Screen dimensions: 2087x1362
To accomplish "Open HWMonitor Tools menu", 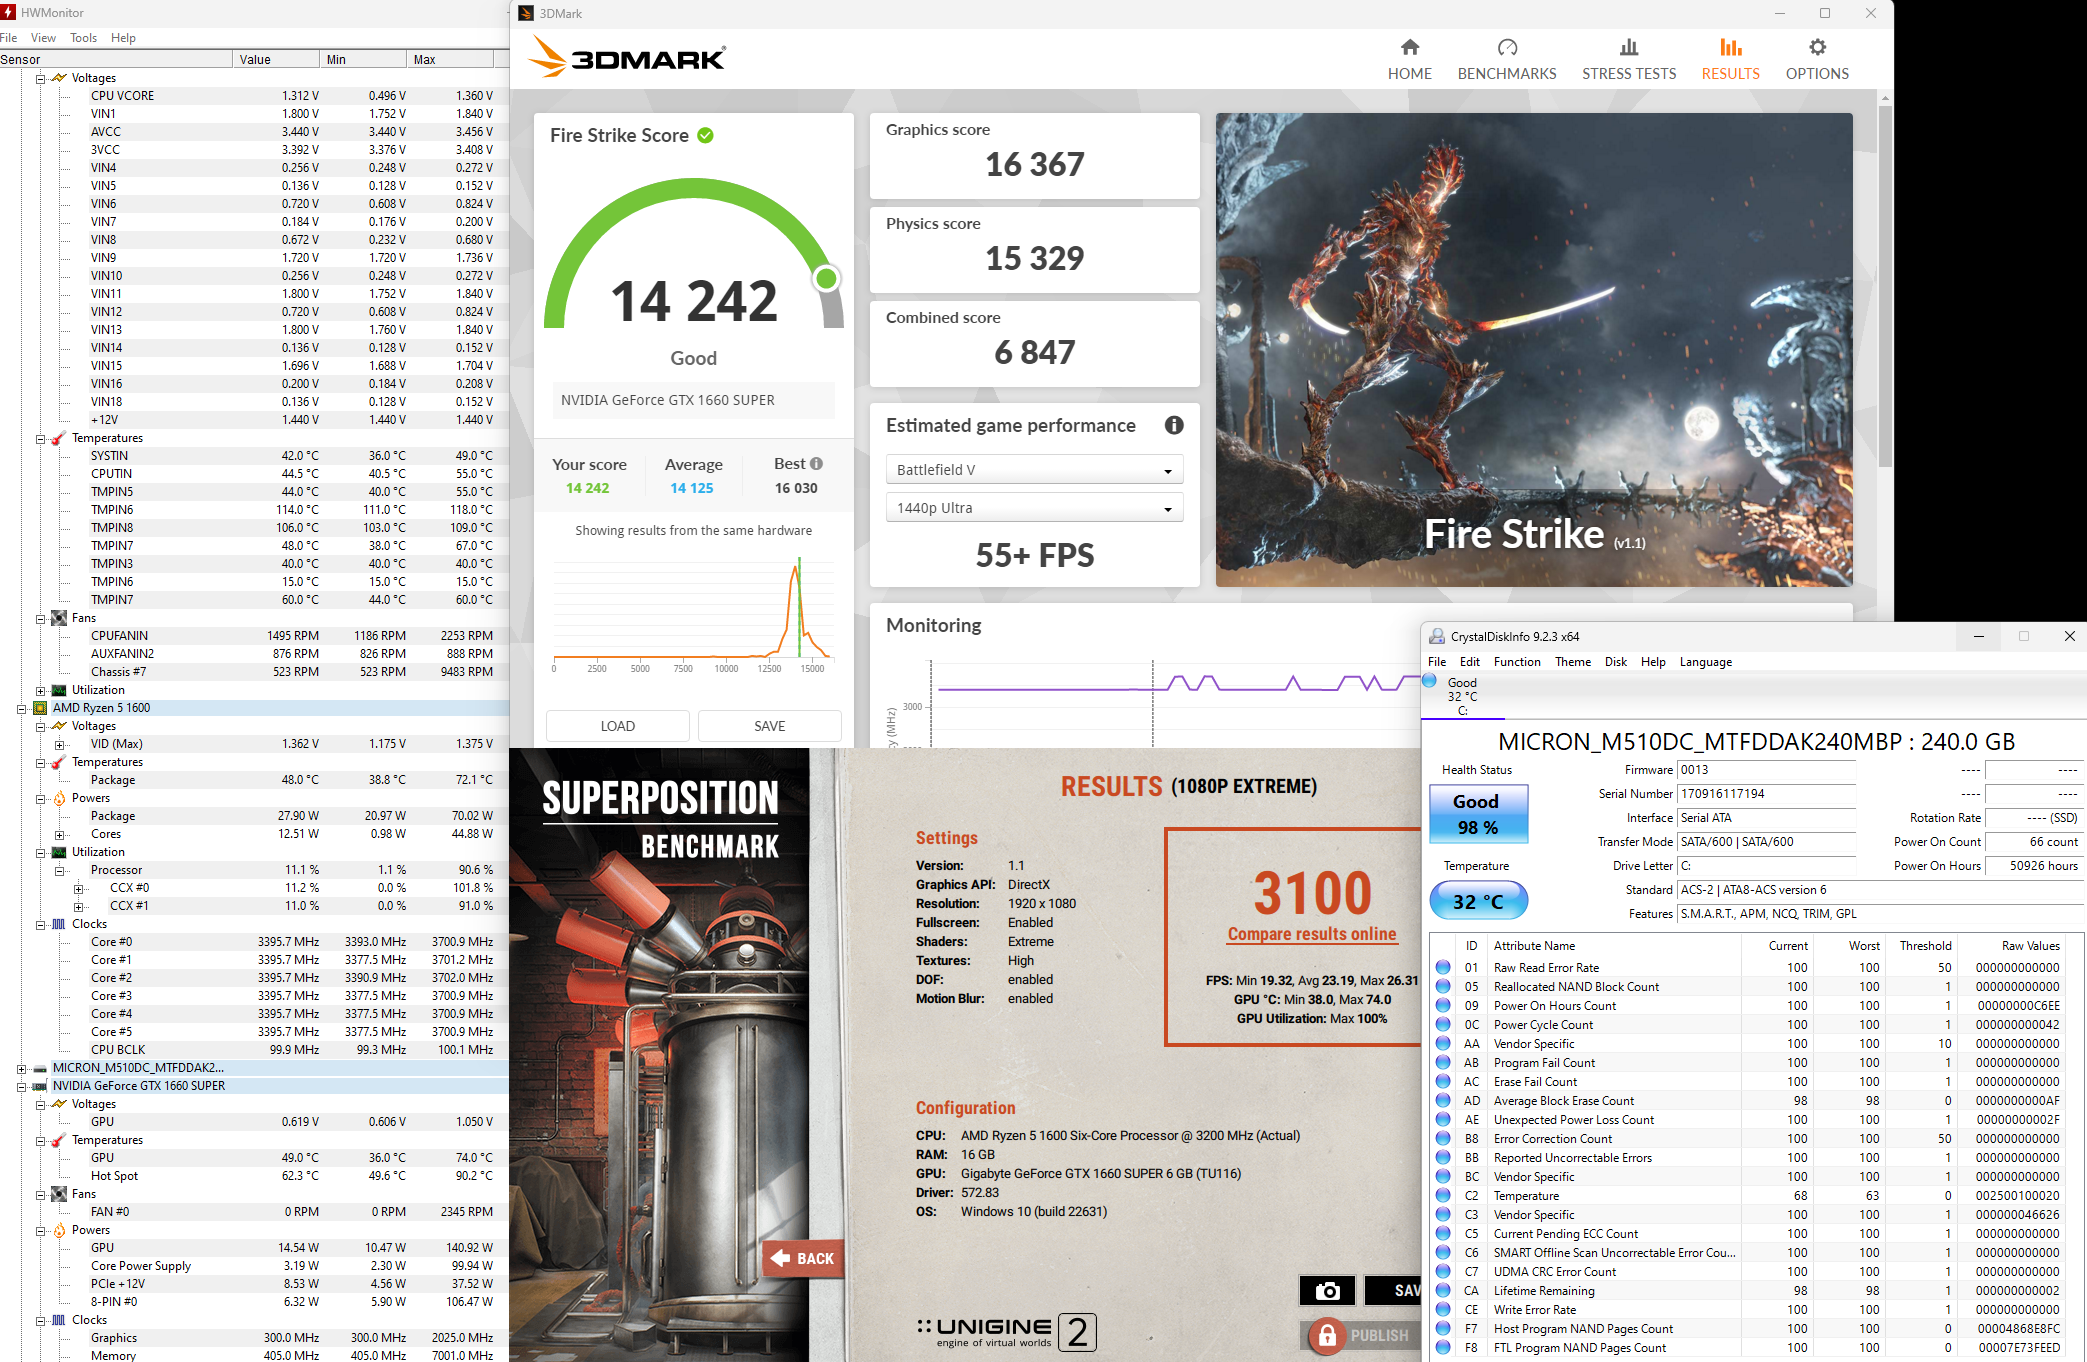I will coord(83,38).
